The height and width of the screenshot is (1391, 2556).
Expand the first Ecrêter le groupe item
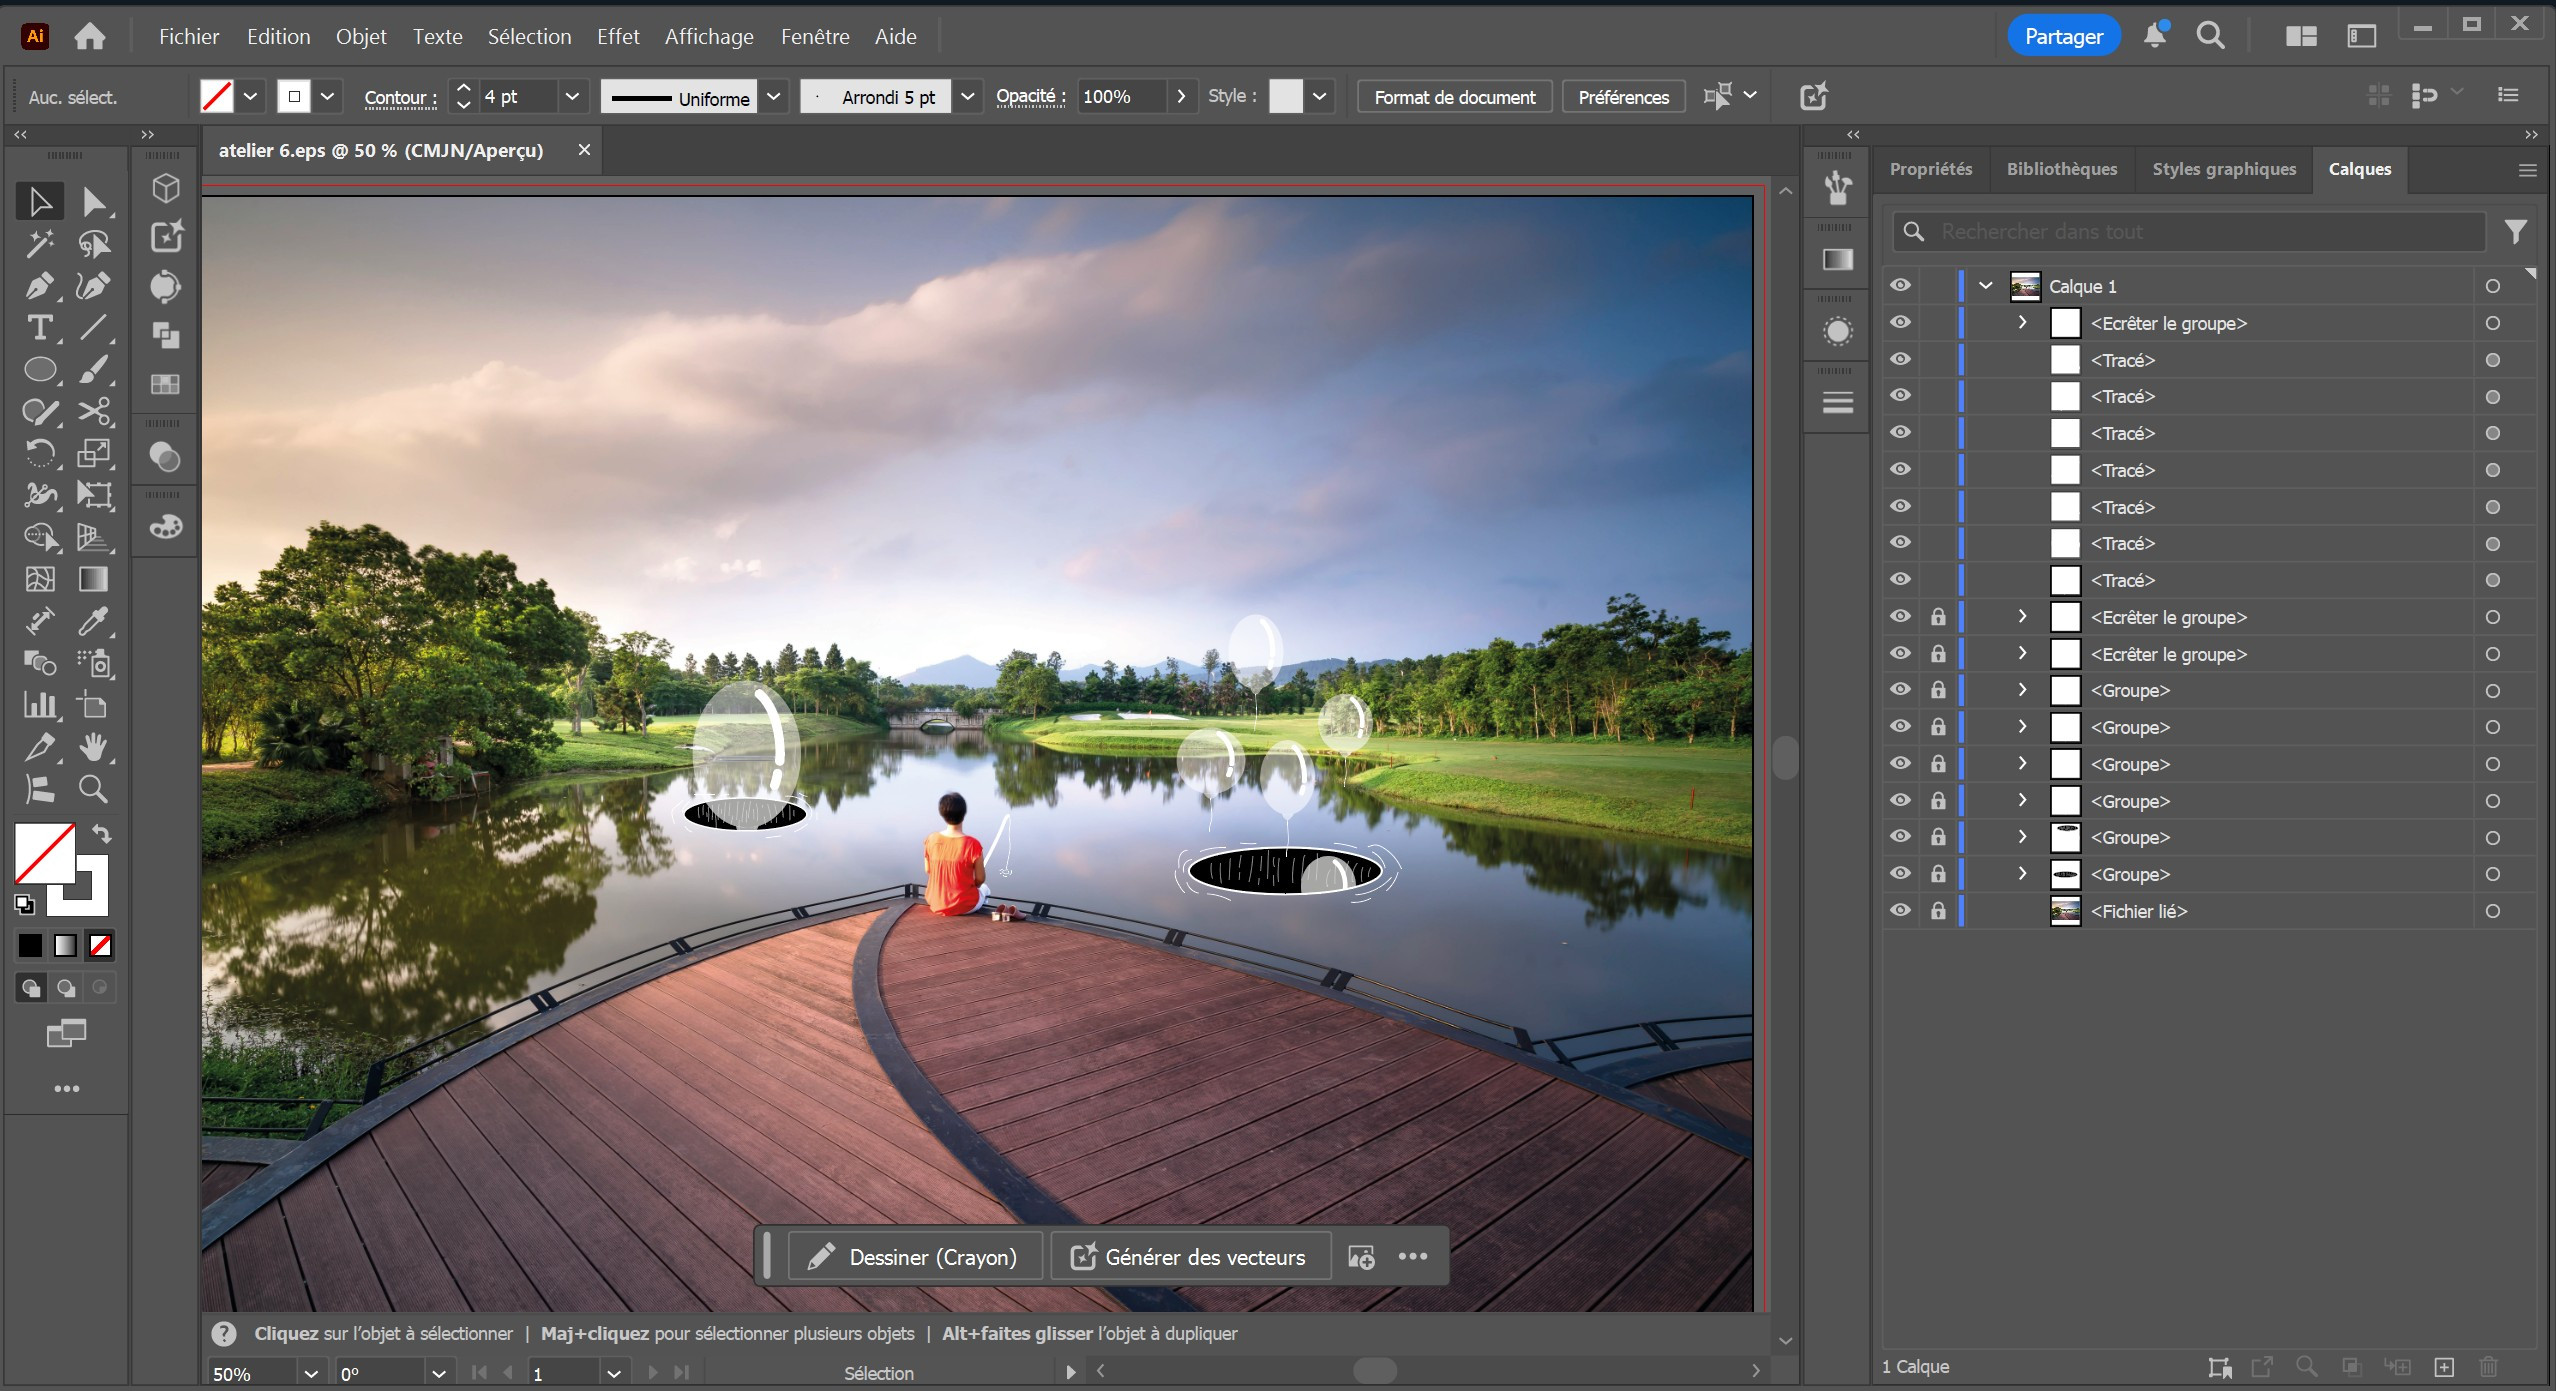point(2022,323)
